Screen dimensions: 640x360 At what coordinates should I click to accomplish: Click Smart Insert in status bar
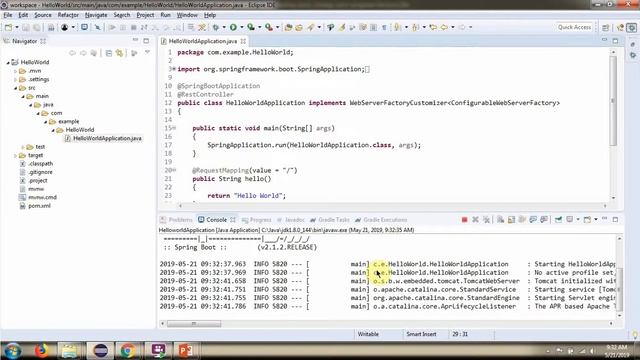coord(421,334)
